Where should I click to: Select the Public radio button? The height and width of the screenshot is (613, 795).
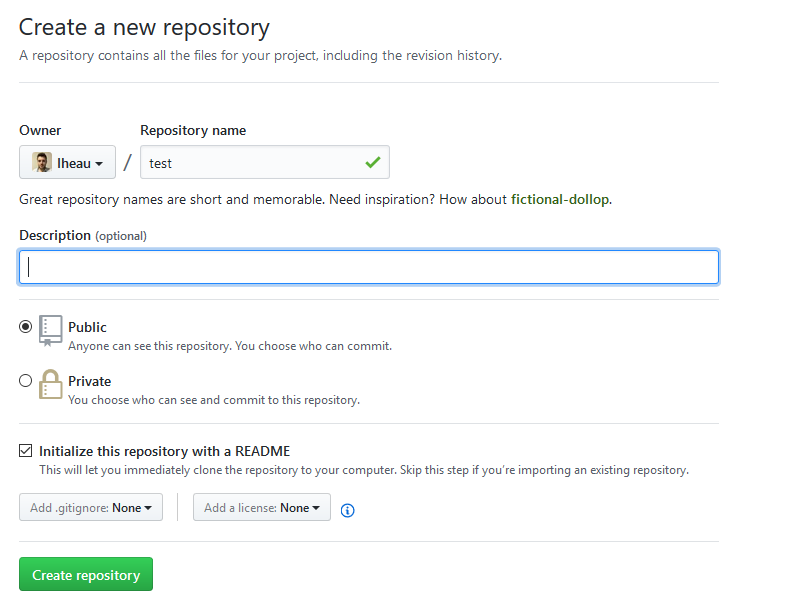pos(26,327)
